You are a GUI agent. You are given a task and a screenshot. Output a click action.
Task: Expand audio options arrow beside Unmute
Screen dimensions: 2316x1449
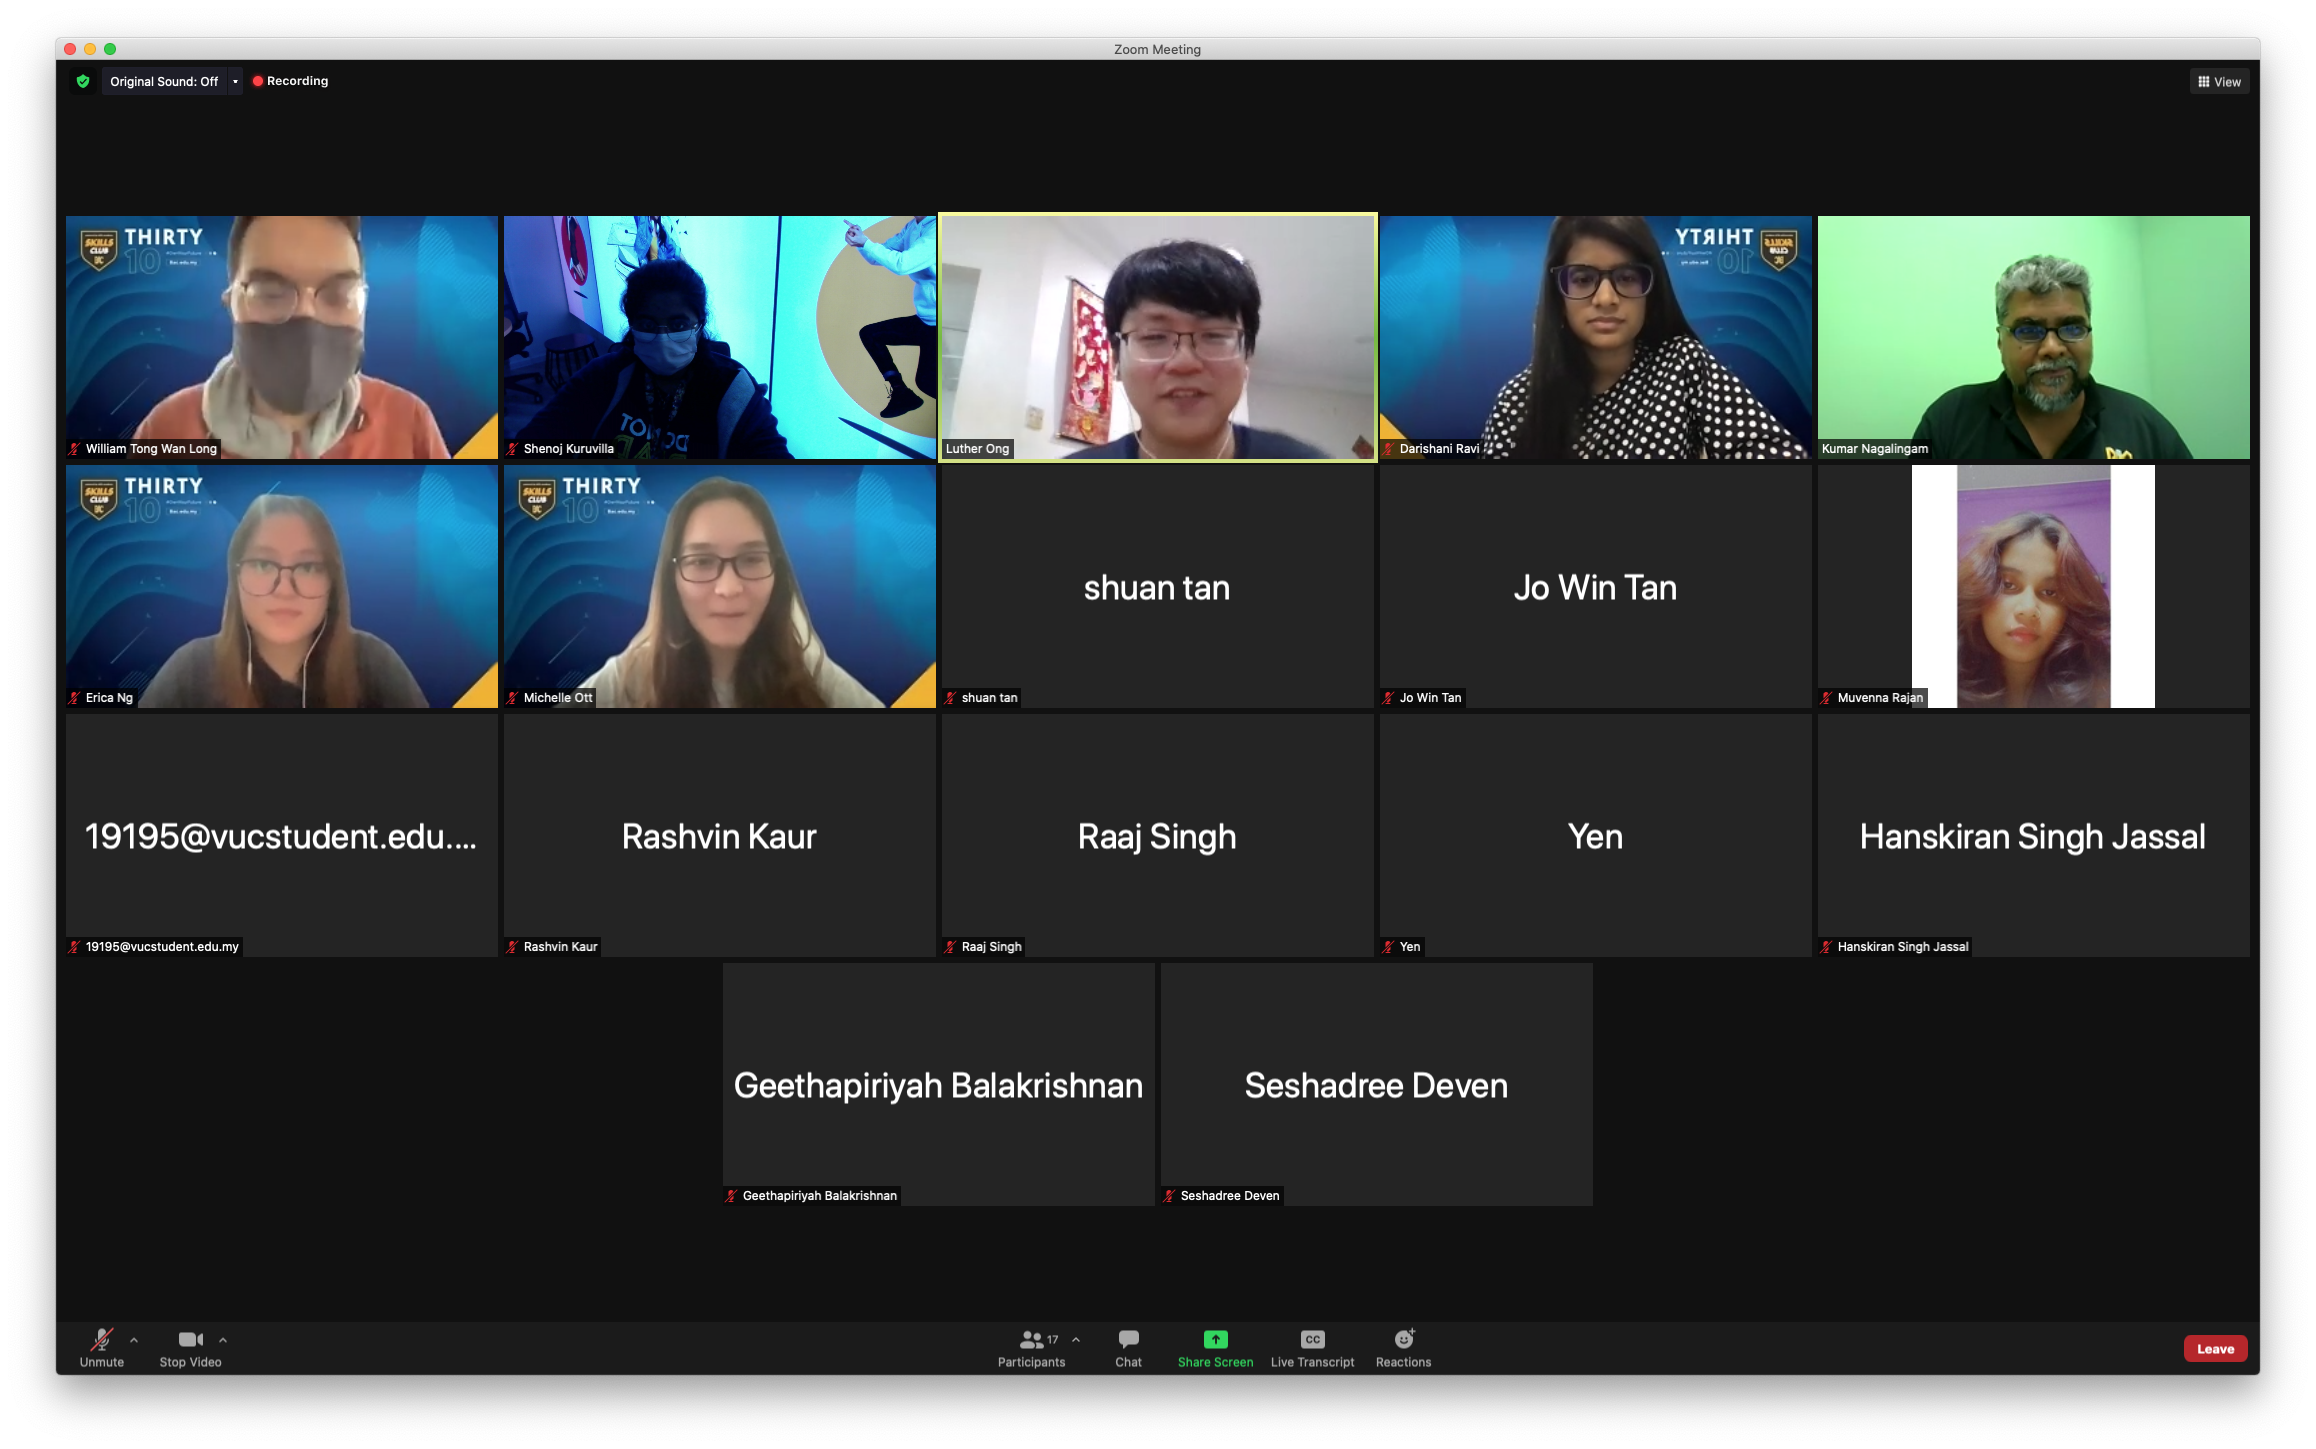point(134,1340)
